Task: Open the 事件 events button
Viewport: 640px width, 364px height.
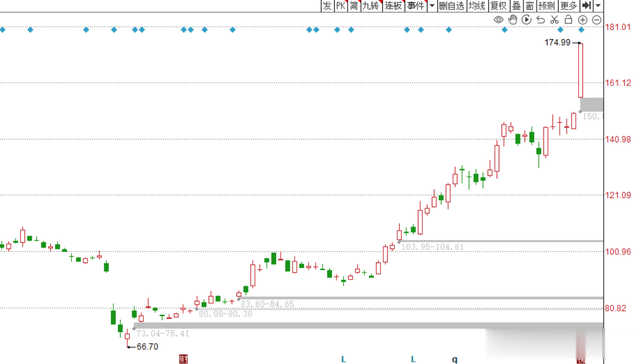Action: [x=416, y=5]
